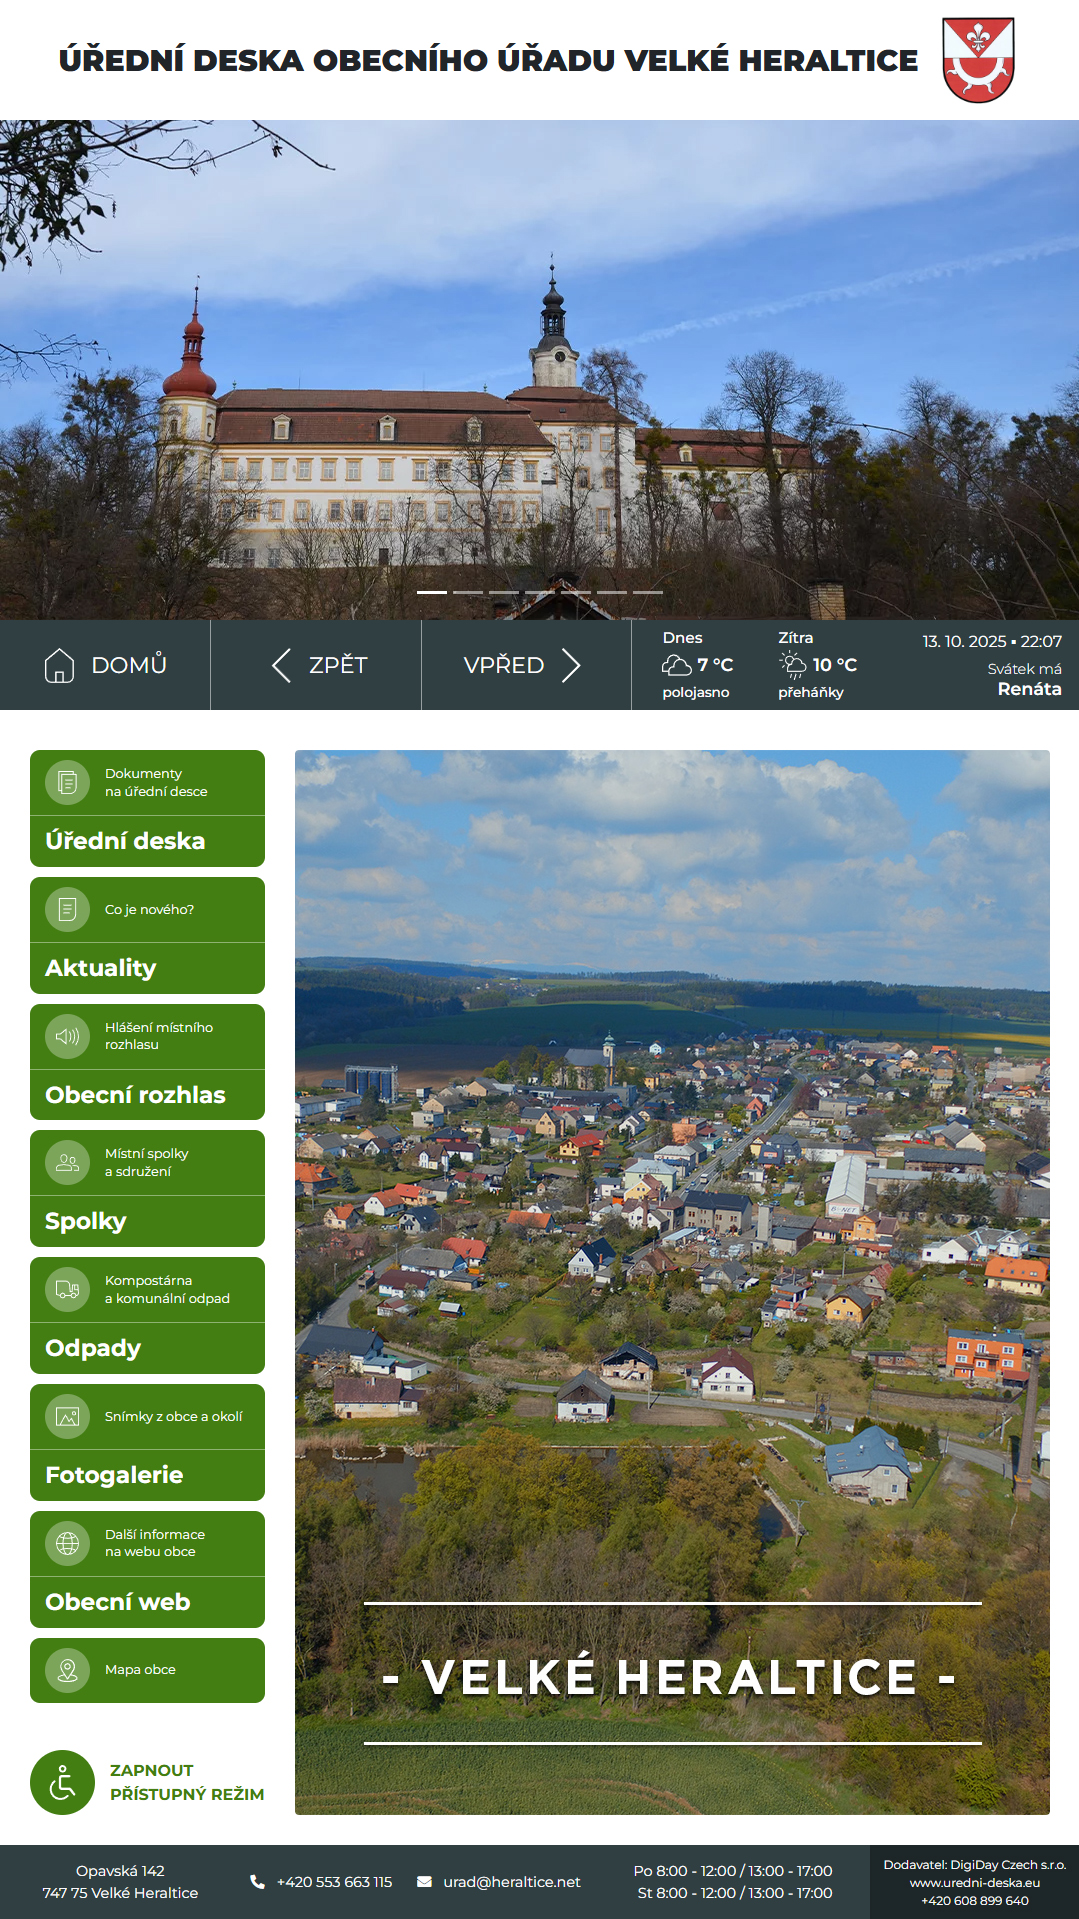1079x1919 pixels.
Task: Jump to the last slideshow indicator dash
Action: (648, 592)
